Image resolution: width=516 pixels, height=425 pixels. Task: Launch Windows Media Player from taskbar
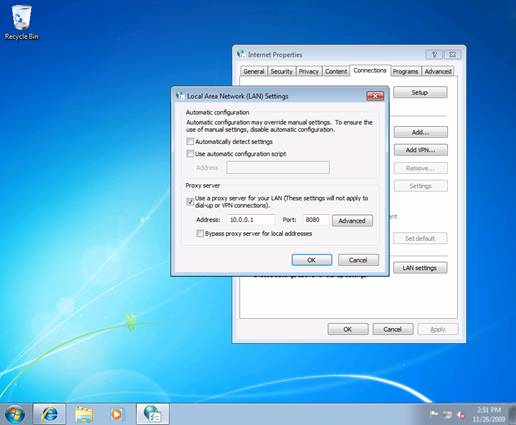point(117,414)
